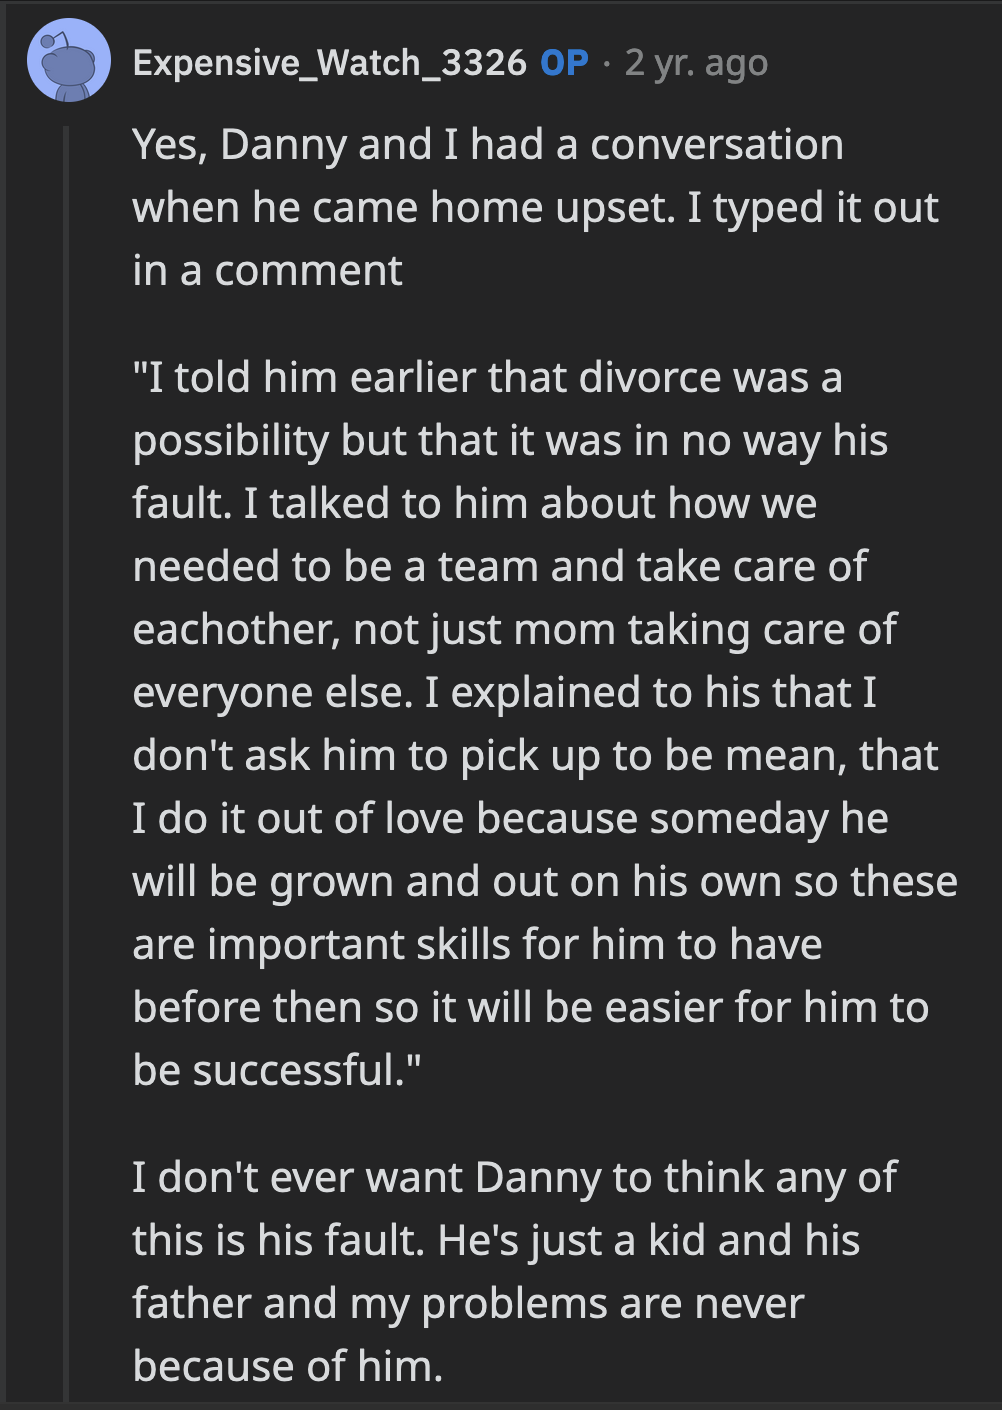Click the comment header row
This screenshot has height=1410, width=1002.
400,62
